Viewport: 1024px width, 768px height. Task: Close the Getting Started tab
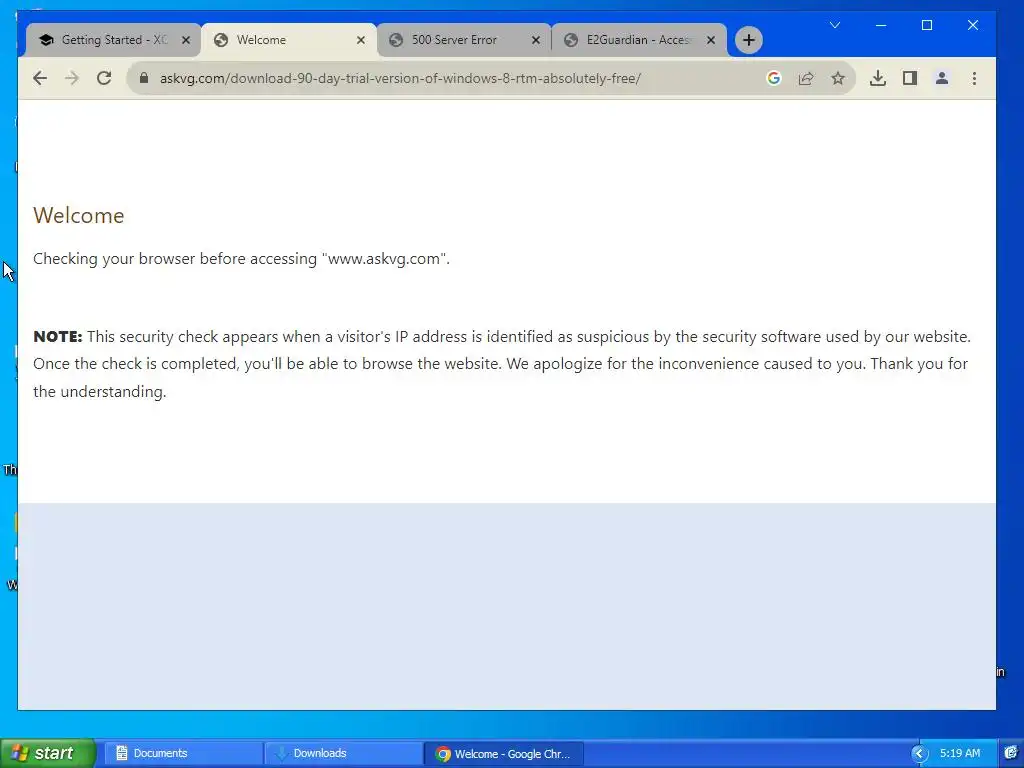point(185,40)
